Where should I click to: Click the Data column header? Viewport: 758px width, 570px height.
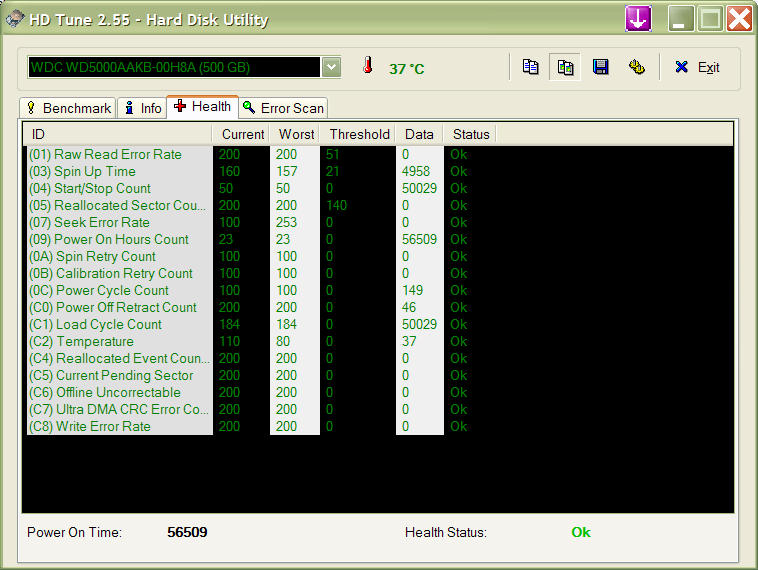[x=419, y=134]
